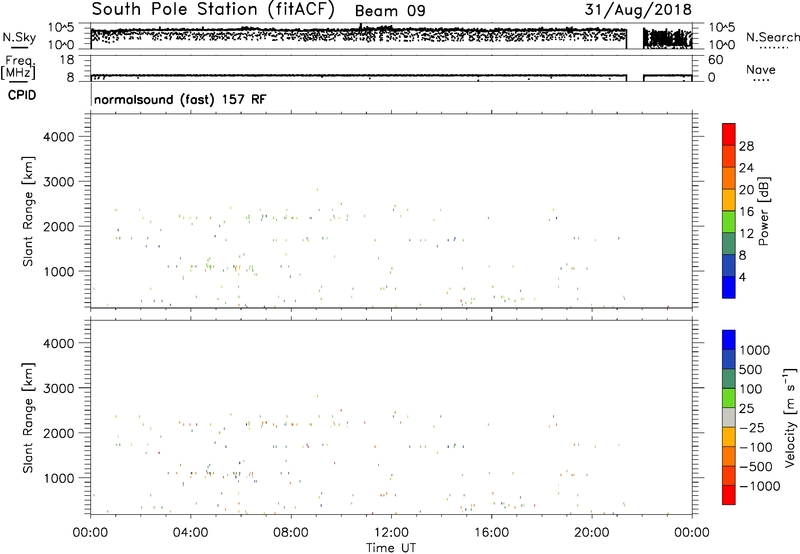
Task: Click the 60 tick on Nave axis
Action: click(715, 60)
